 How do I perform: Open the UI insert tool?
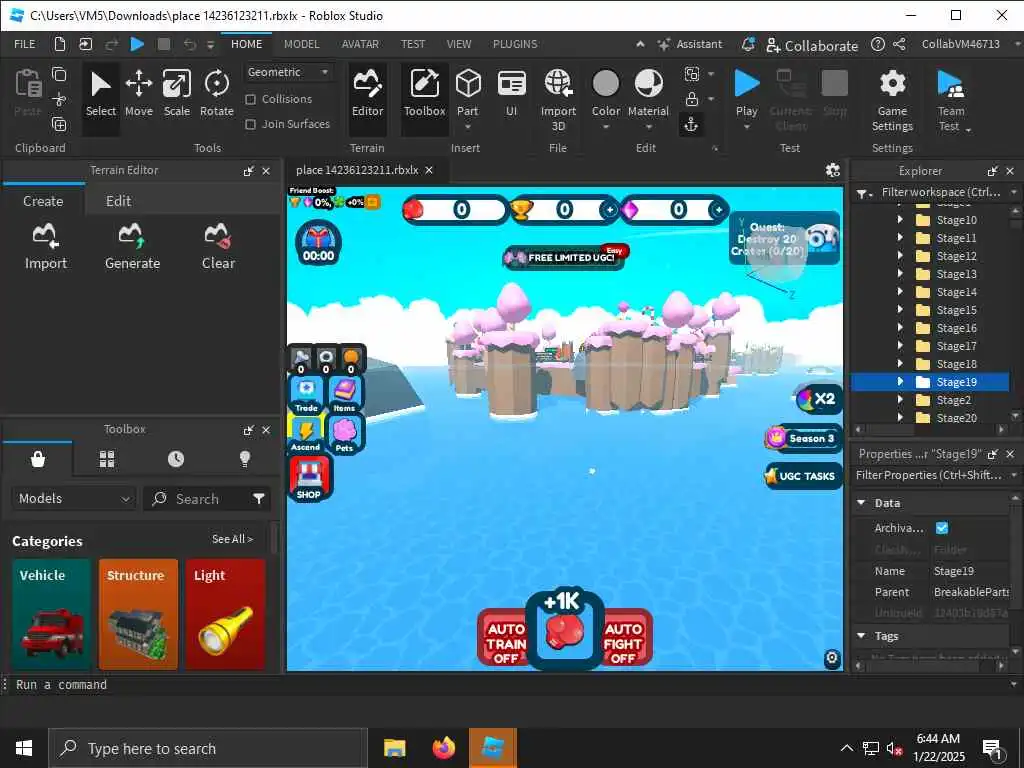[x=511, y=94]
